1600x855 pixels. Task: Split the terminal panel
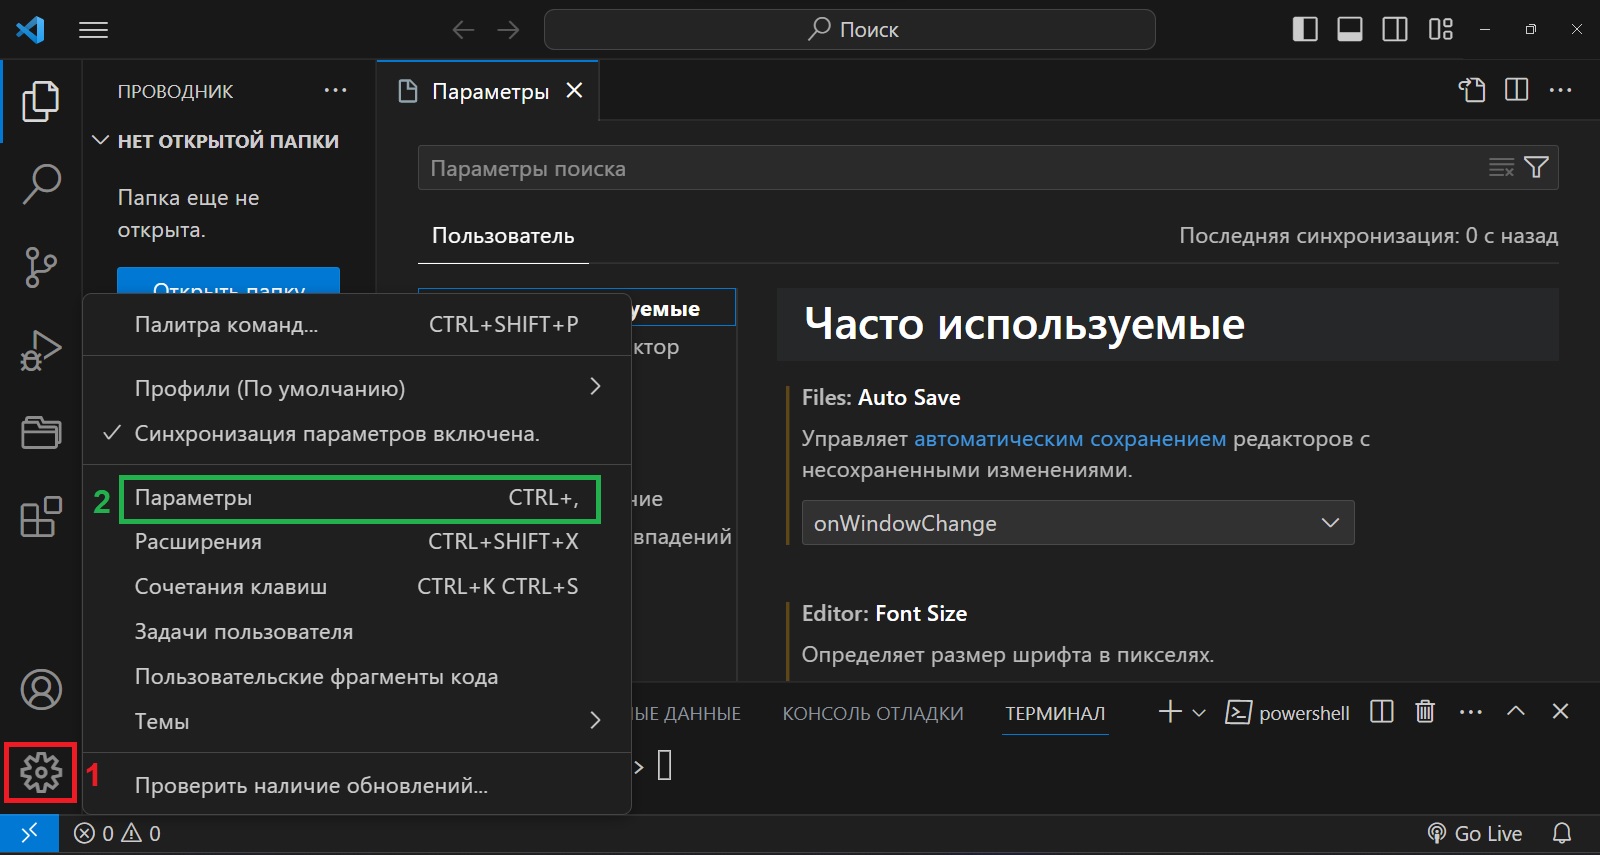click(1382, 712)
